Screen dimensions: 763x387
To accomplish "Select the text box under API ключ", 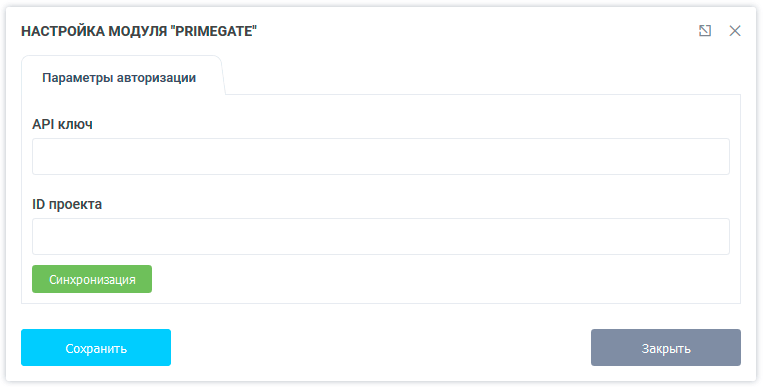I will coord(381,156).
